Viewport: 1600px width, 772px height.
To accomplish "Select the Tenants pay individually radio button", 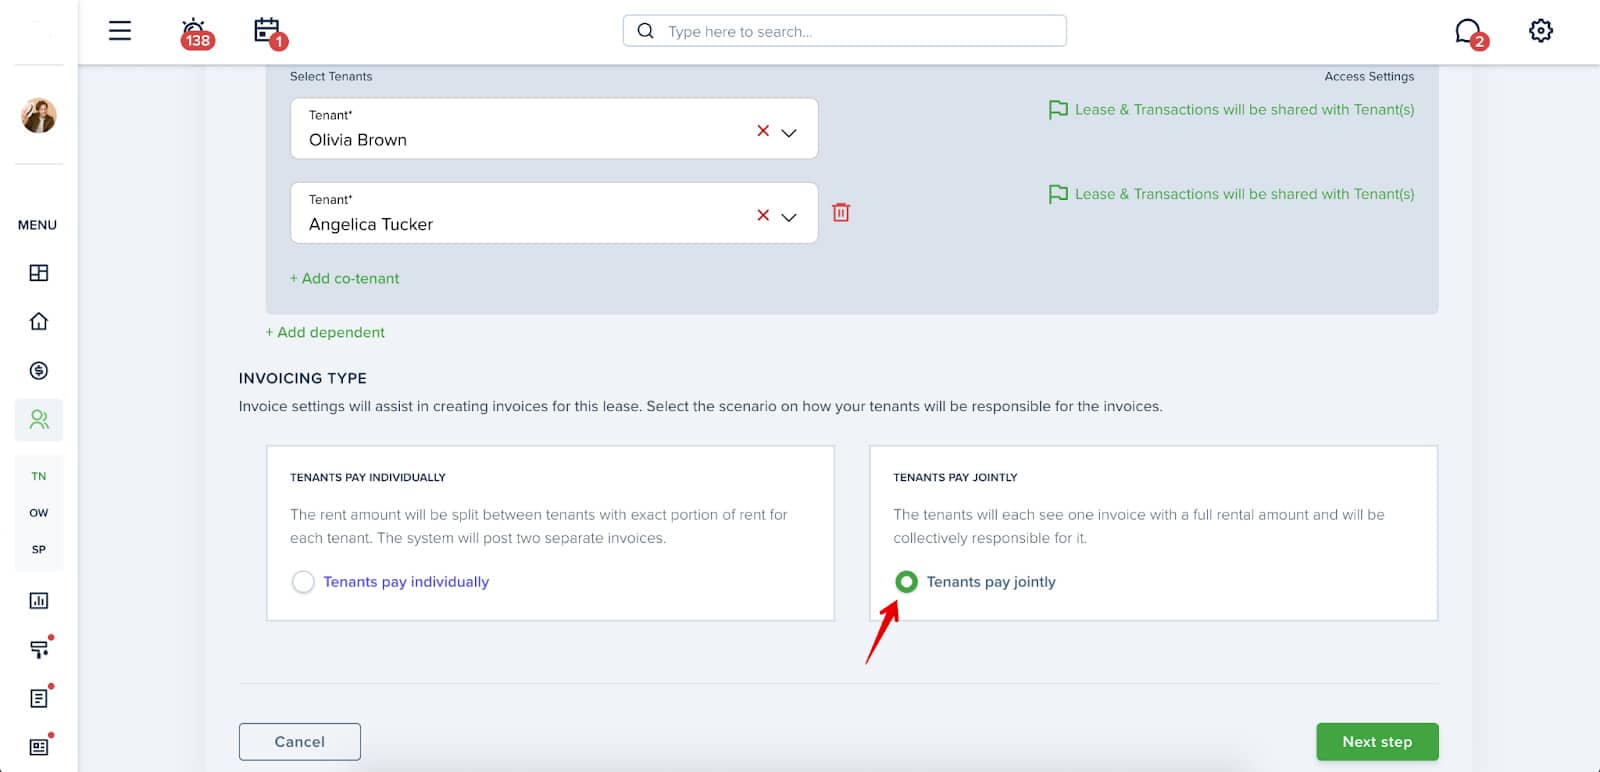I will [x=303, y=582].
